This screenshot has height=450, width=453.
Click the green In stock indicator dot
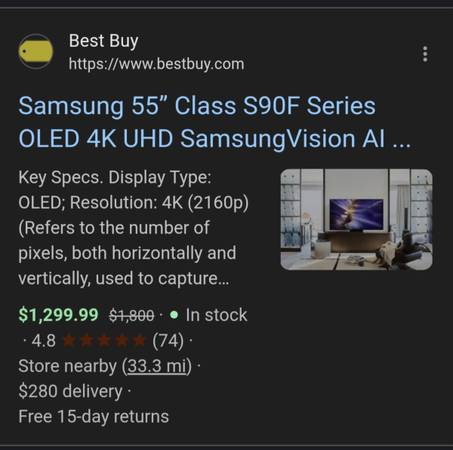pos(174,315)
